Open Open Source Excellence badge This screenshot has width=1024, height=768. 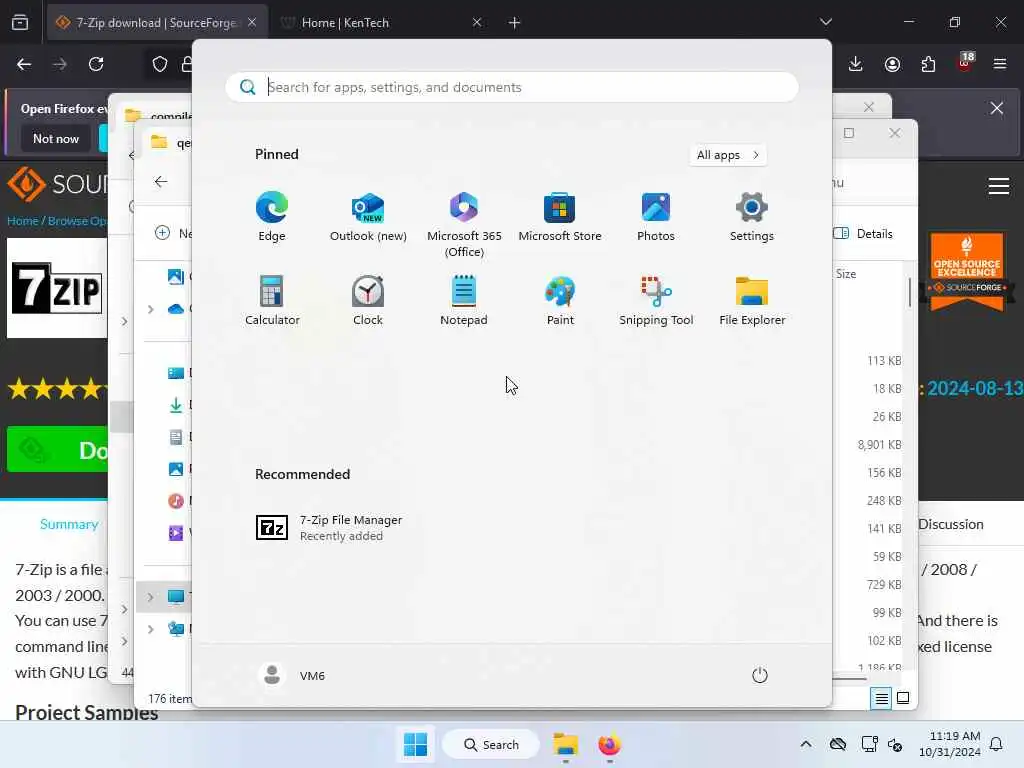967,270
